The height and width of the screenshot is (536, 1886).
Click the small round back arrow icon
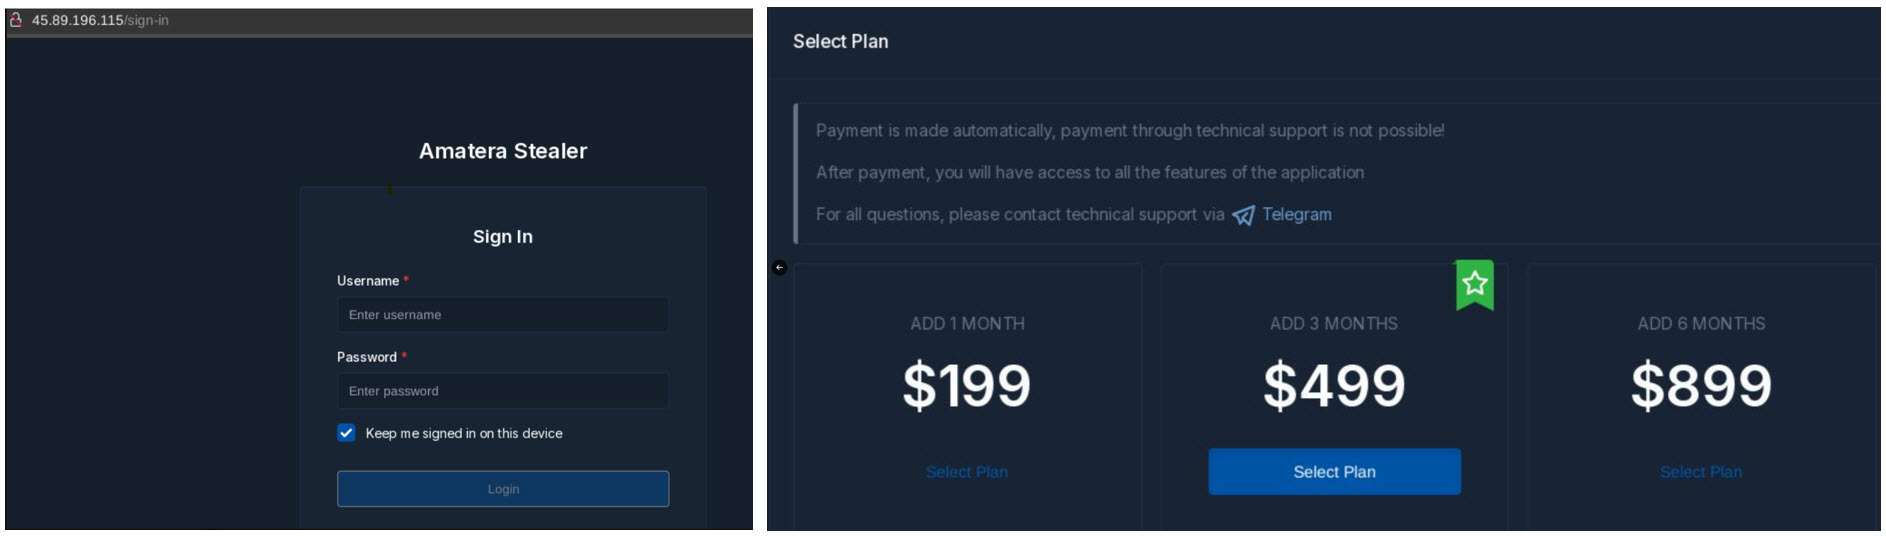pos(780,268)
